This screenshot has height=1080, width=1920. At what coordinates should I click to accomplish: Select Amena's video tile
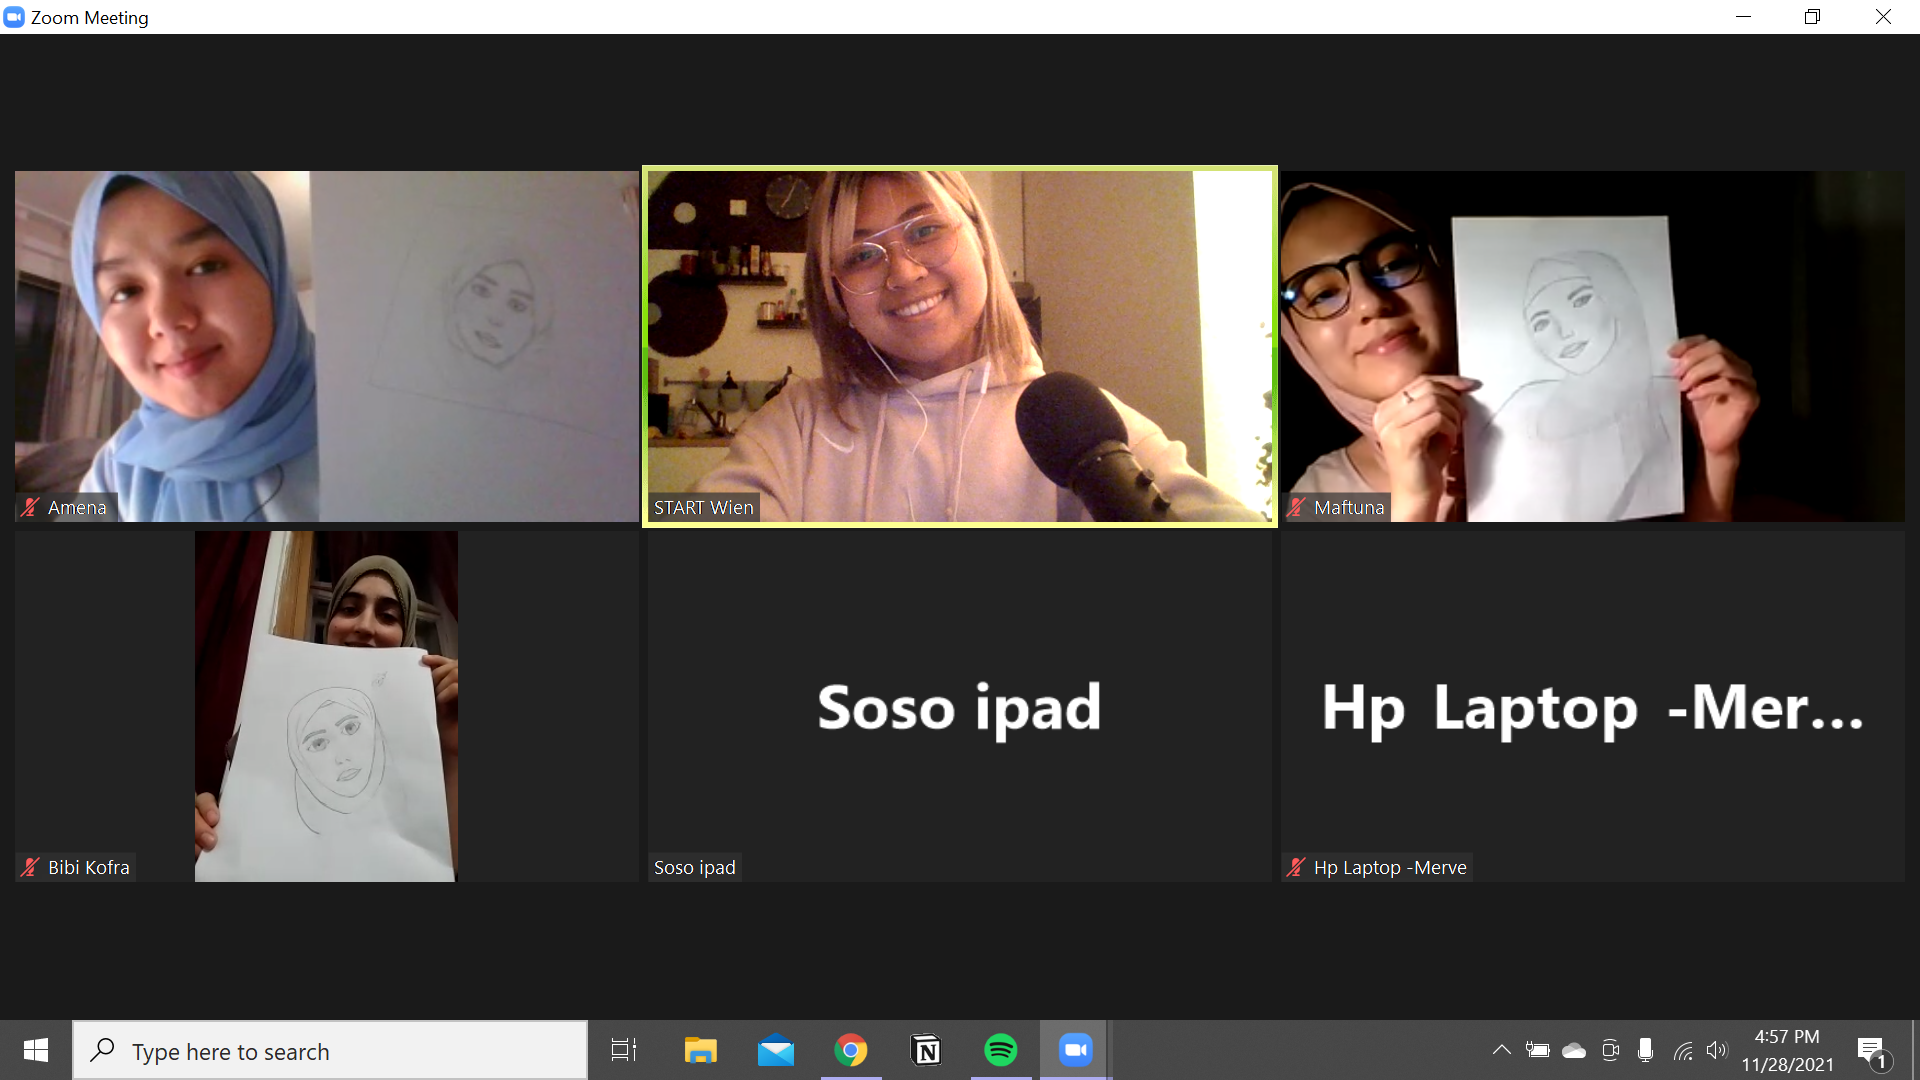pyautogui.click(x=327, y=346)
